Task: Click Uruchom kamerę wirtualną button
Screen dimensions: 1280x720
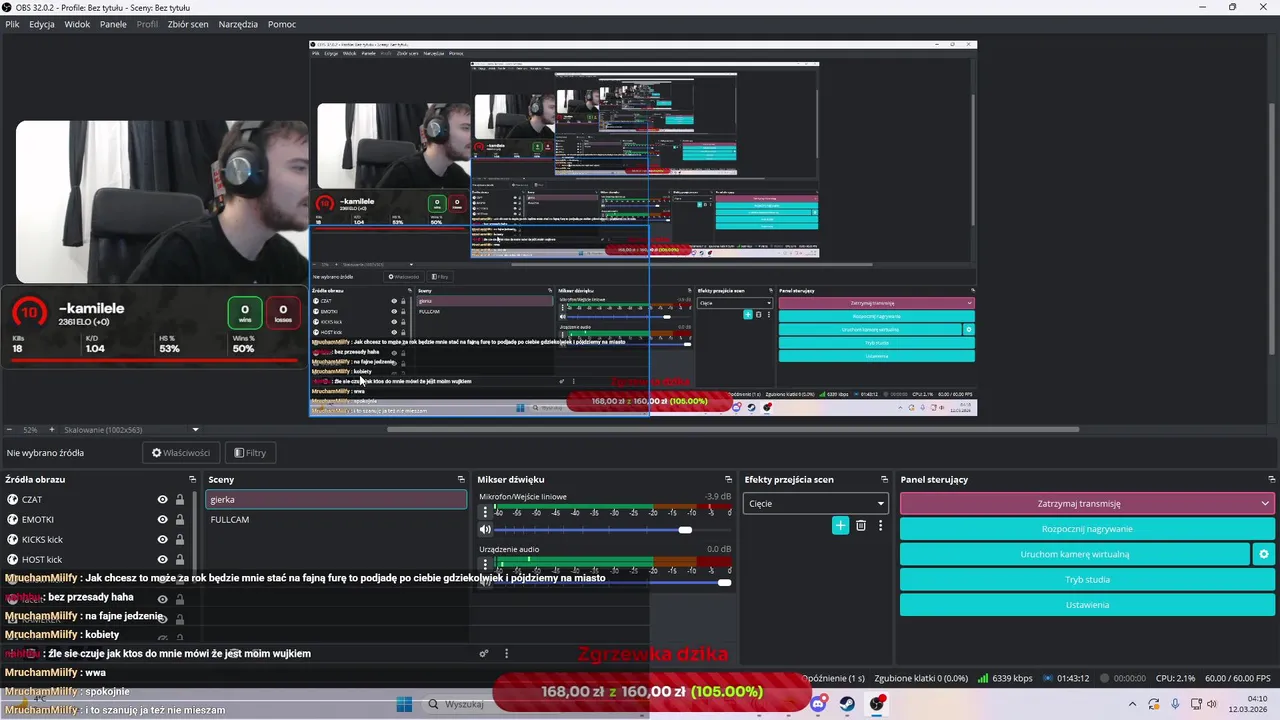Action: (1075, 554)
